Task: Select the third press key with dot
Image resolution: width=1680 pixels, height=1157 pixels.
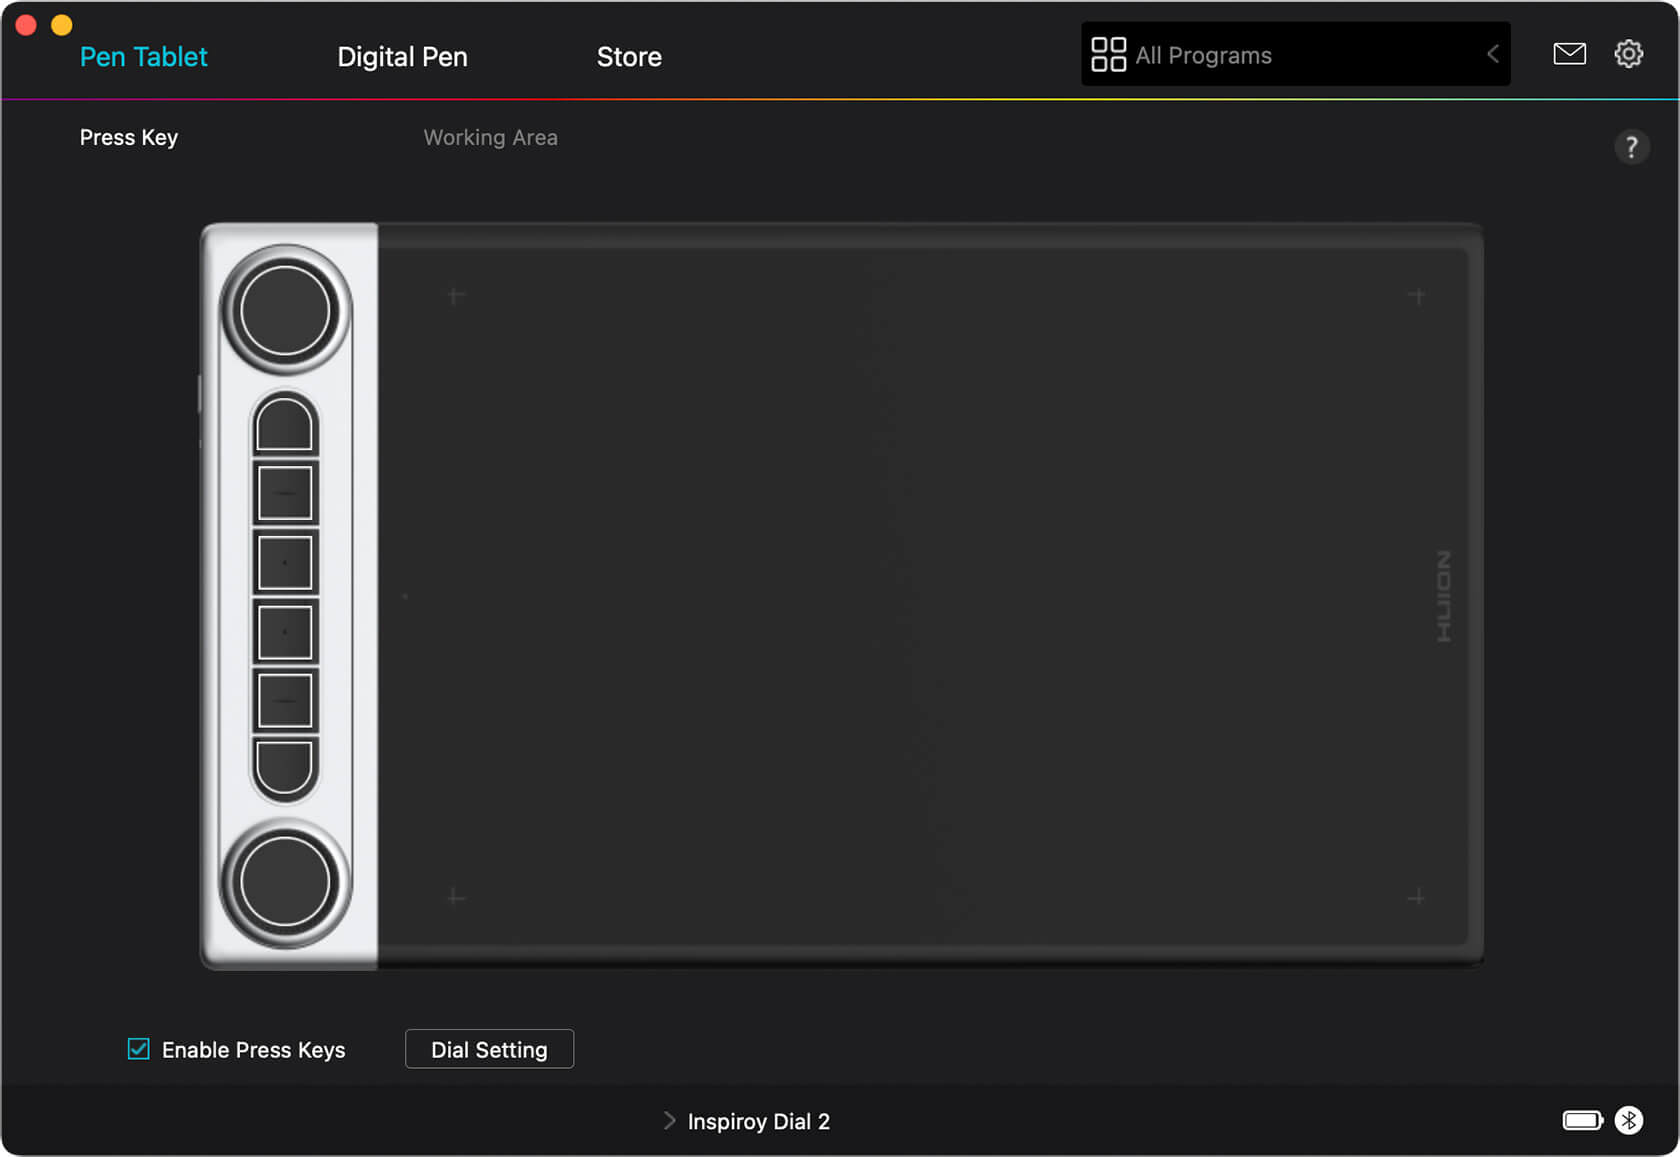Action: coord(285,563)
